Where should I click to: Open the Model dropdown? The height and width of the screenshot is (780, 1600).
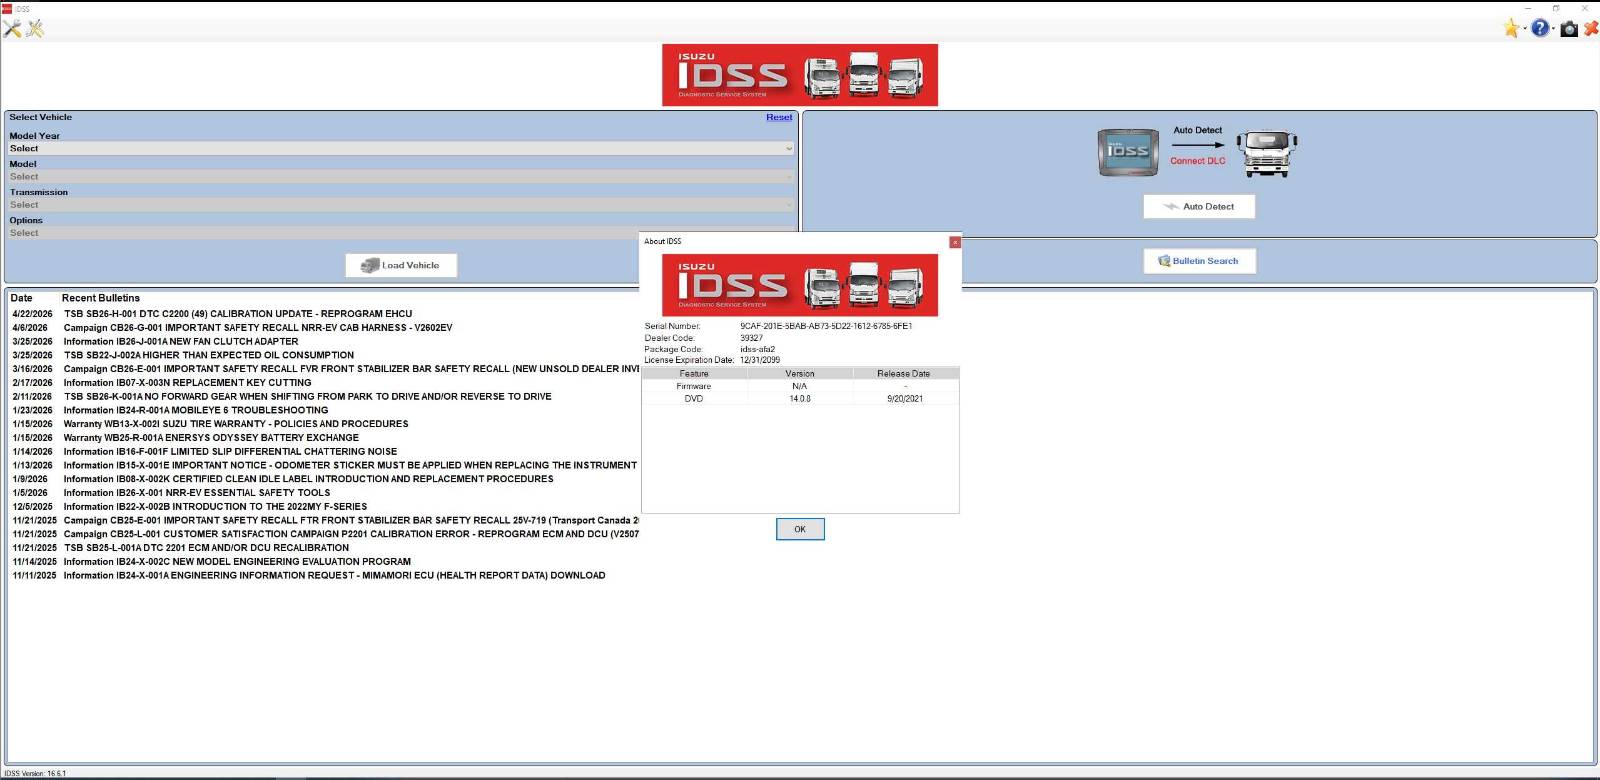coord(401,176)
